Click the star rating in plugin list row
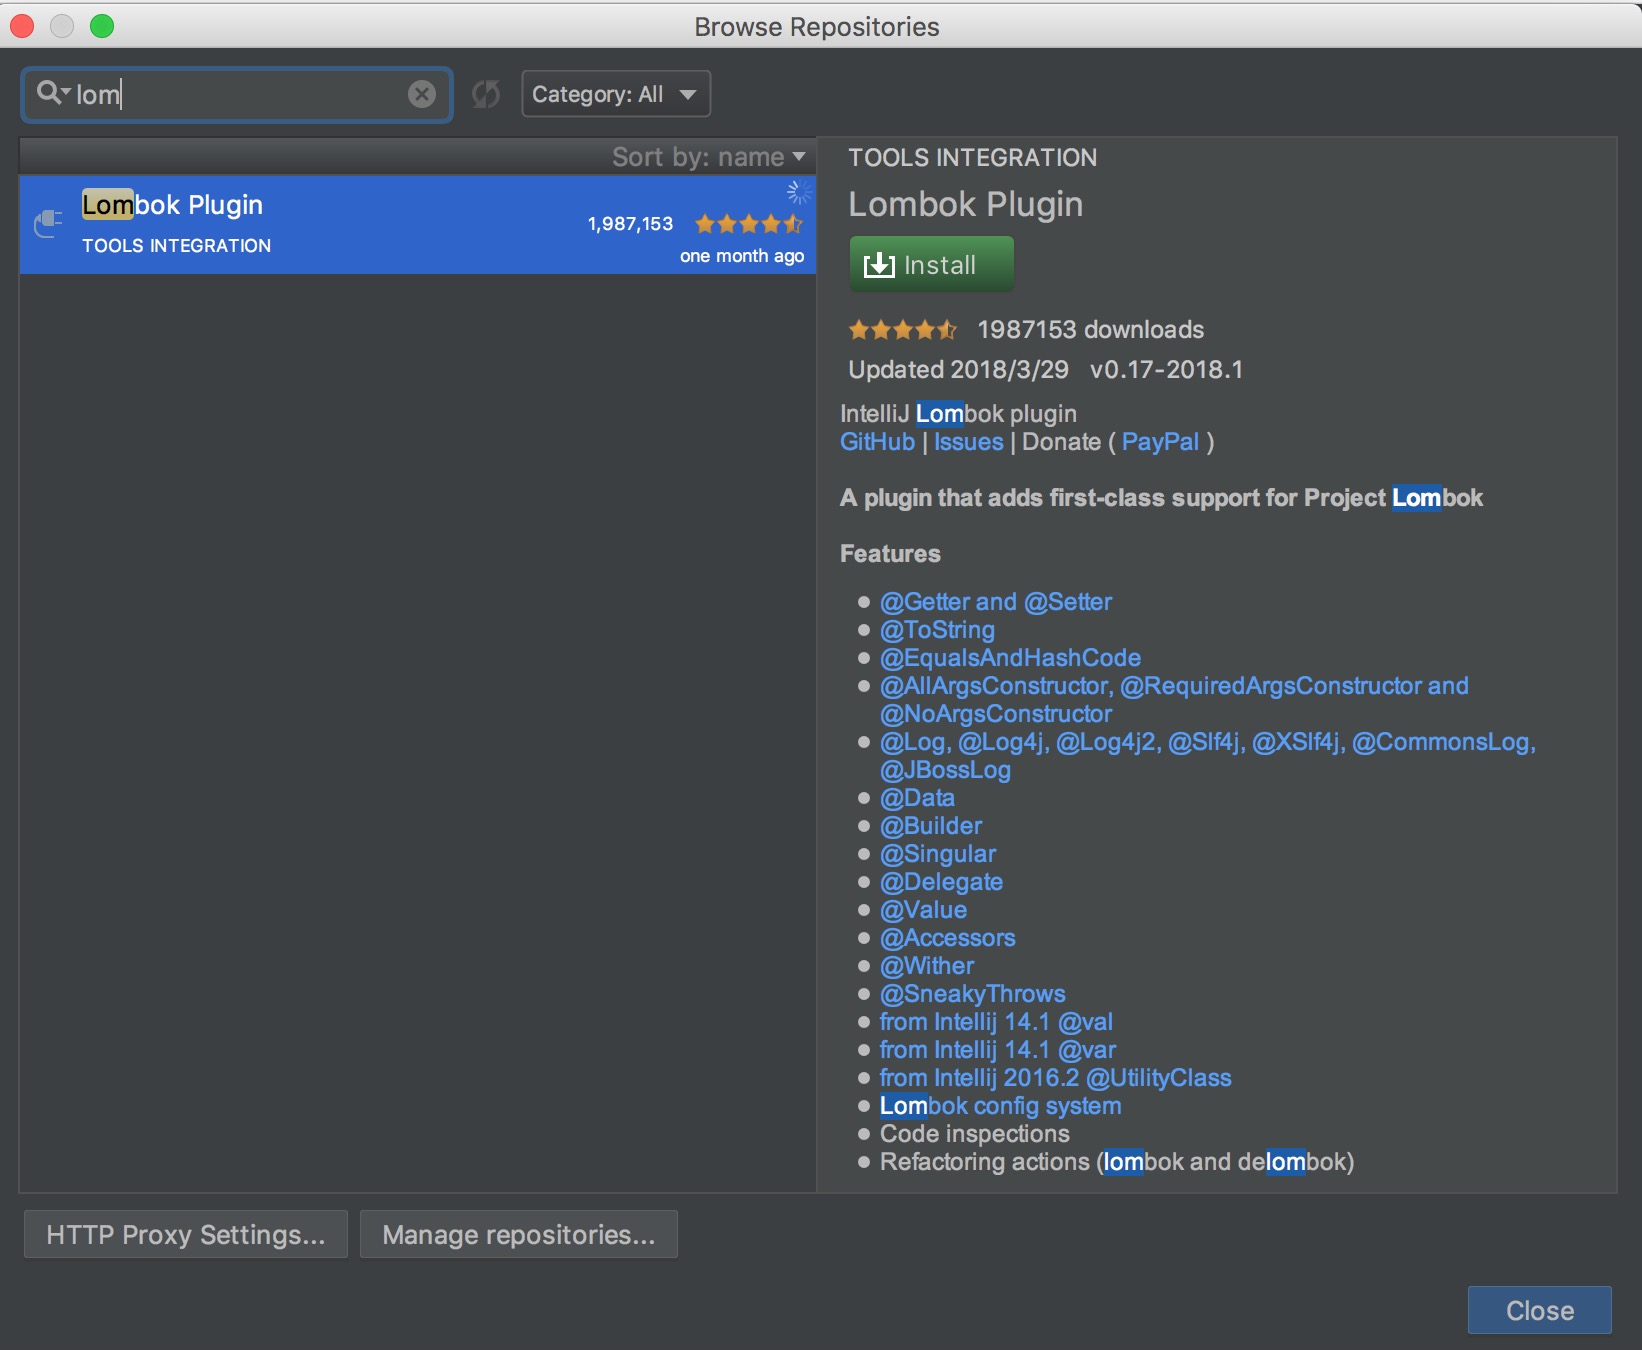1642x1350 pixels. (748, 224)
